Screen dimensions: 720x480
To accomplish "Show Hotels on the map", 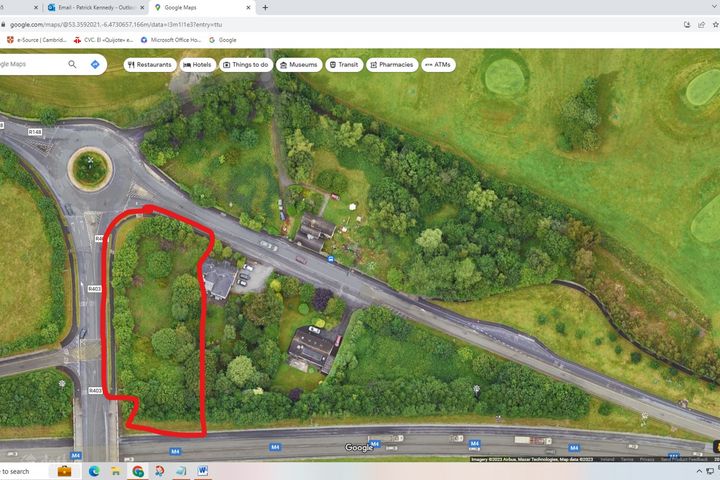I will (198, 64).
